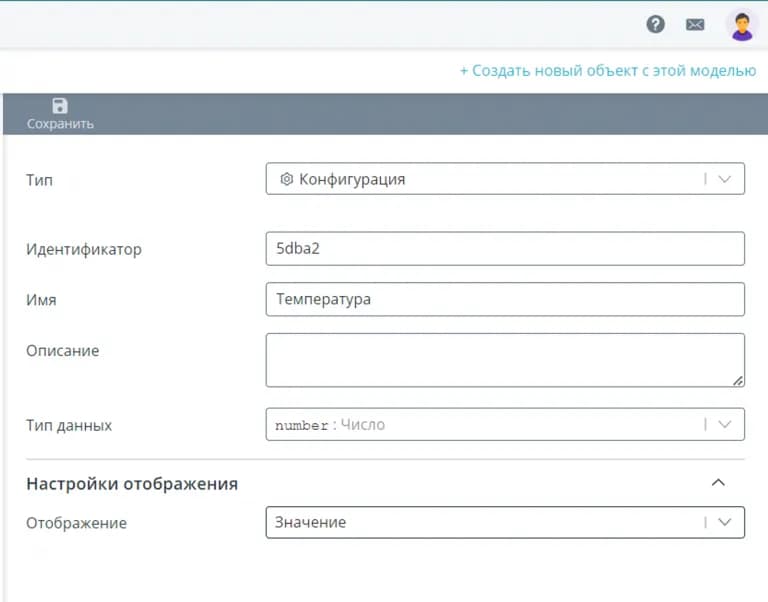Open the user profile avatar

tap(742, 25)
